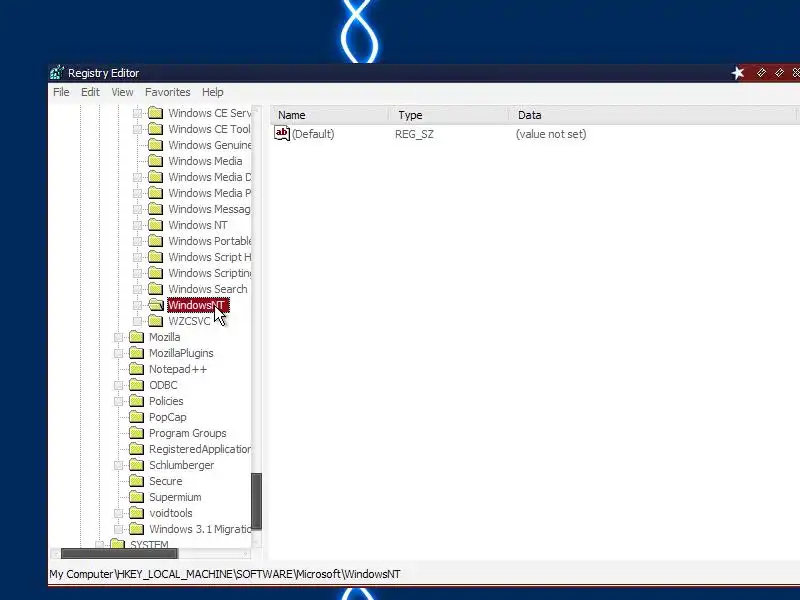This screenshot has height=600, width=800.
Task: Click the open WindowsNT folder icon
Action: pos(156,305)
